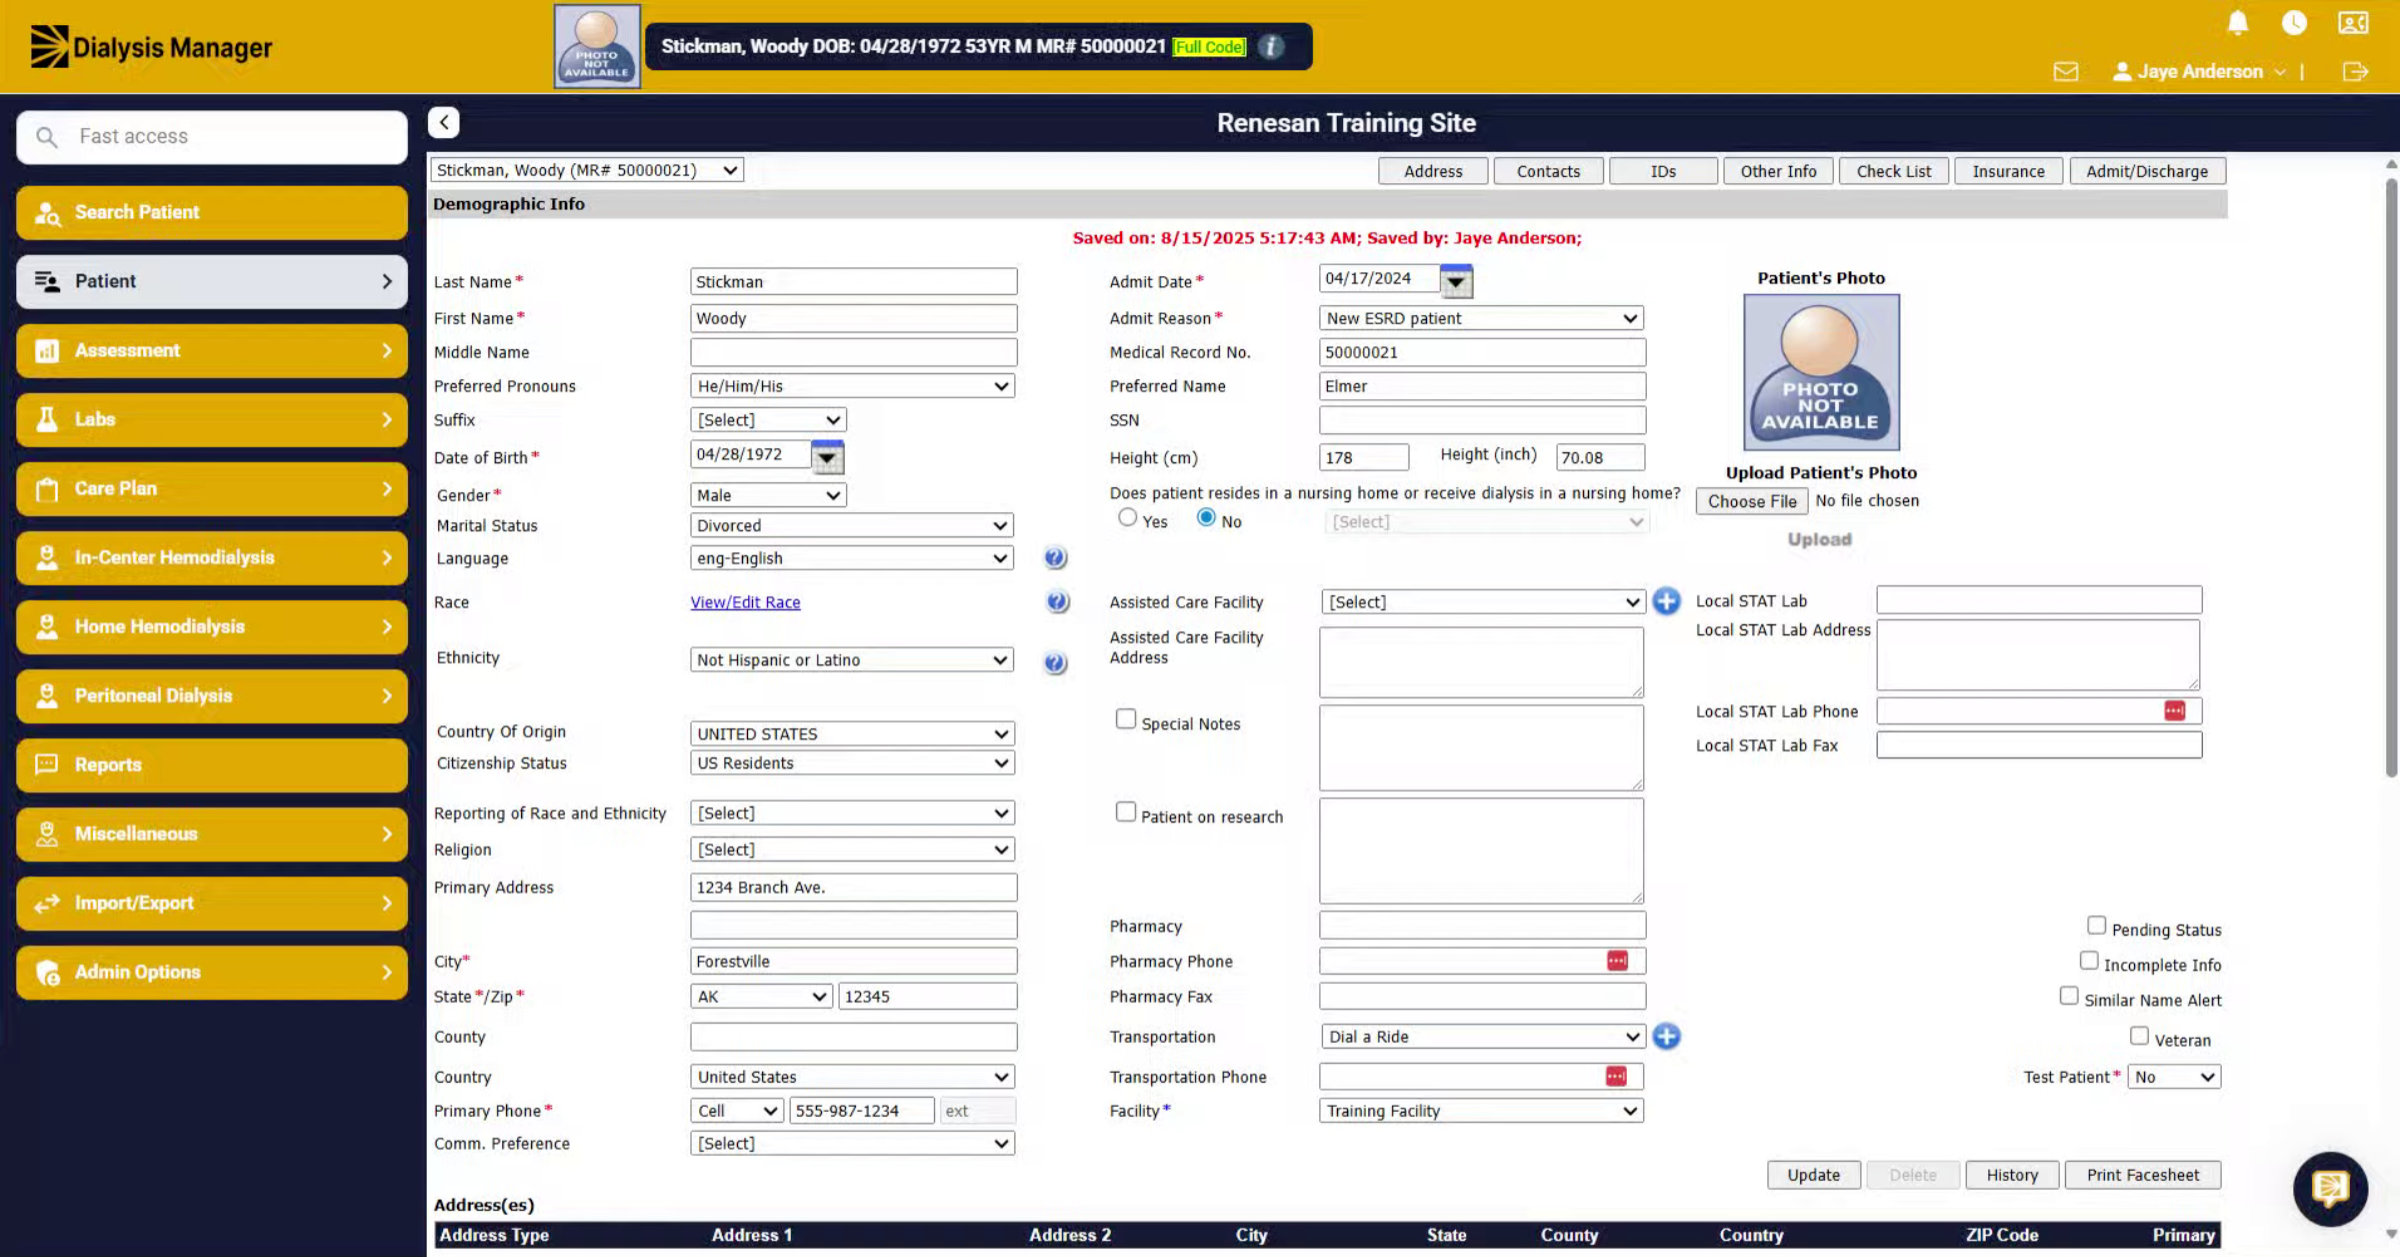Image resolution: width=2400 pixels, height=1257 pixels.
Task: Click the Preferred Name field
Action: click(1482, 386)
